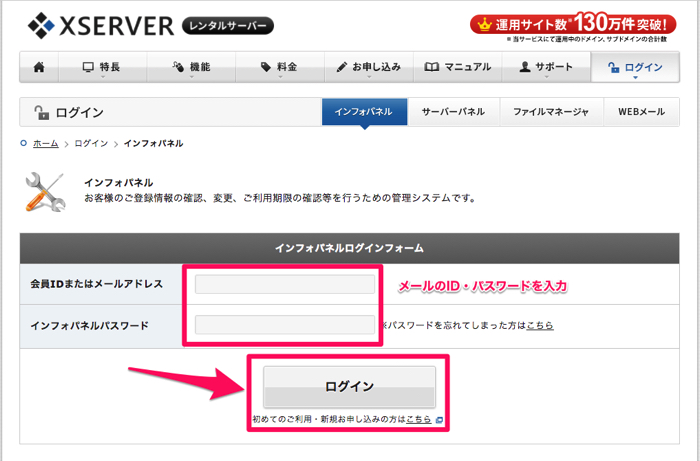Click the インフォパネル breadcrumb text
This screenshot has width=700, height=461.
click(153, 143)
